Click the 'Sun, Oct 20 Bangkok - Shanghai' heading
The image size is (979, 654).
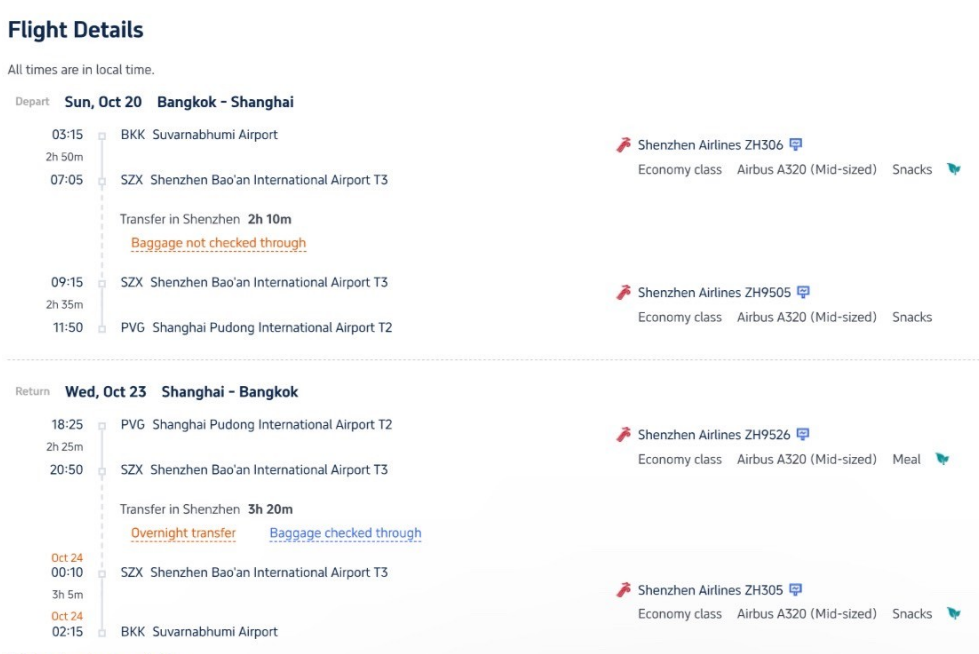(x=179, y=102)
